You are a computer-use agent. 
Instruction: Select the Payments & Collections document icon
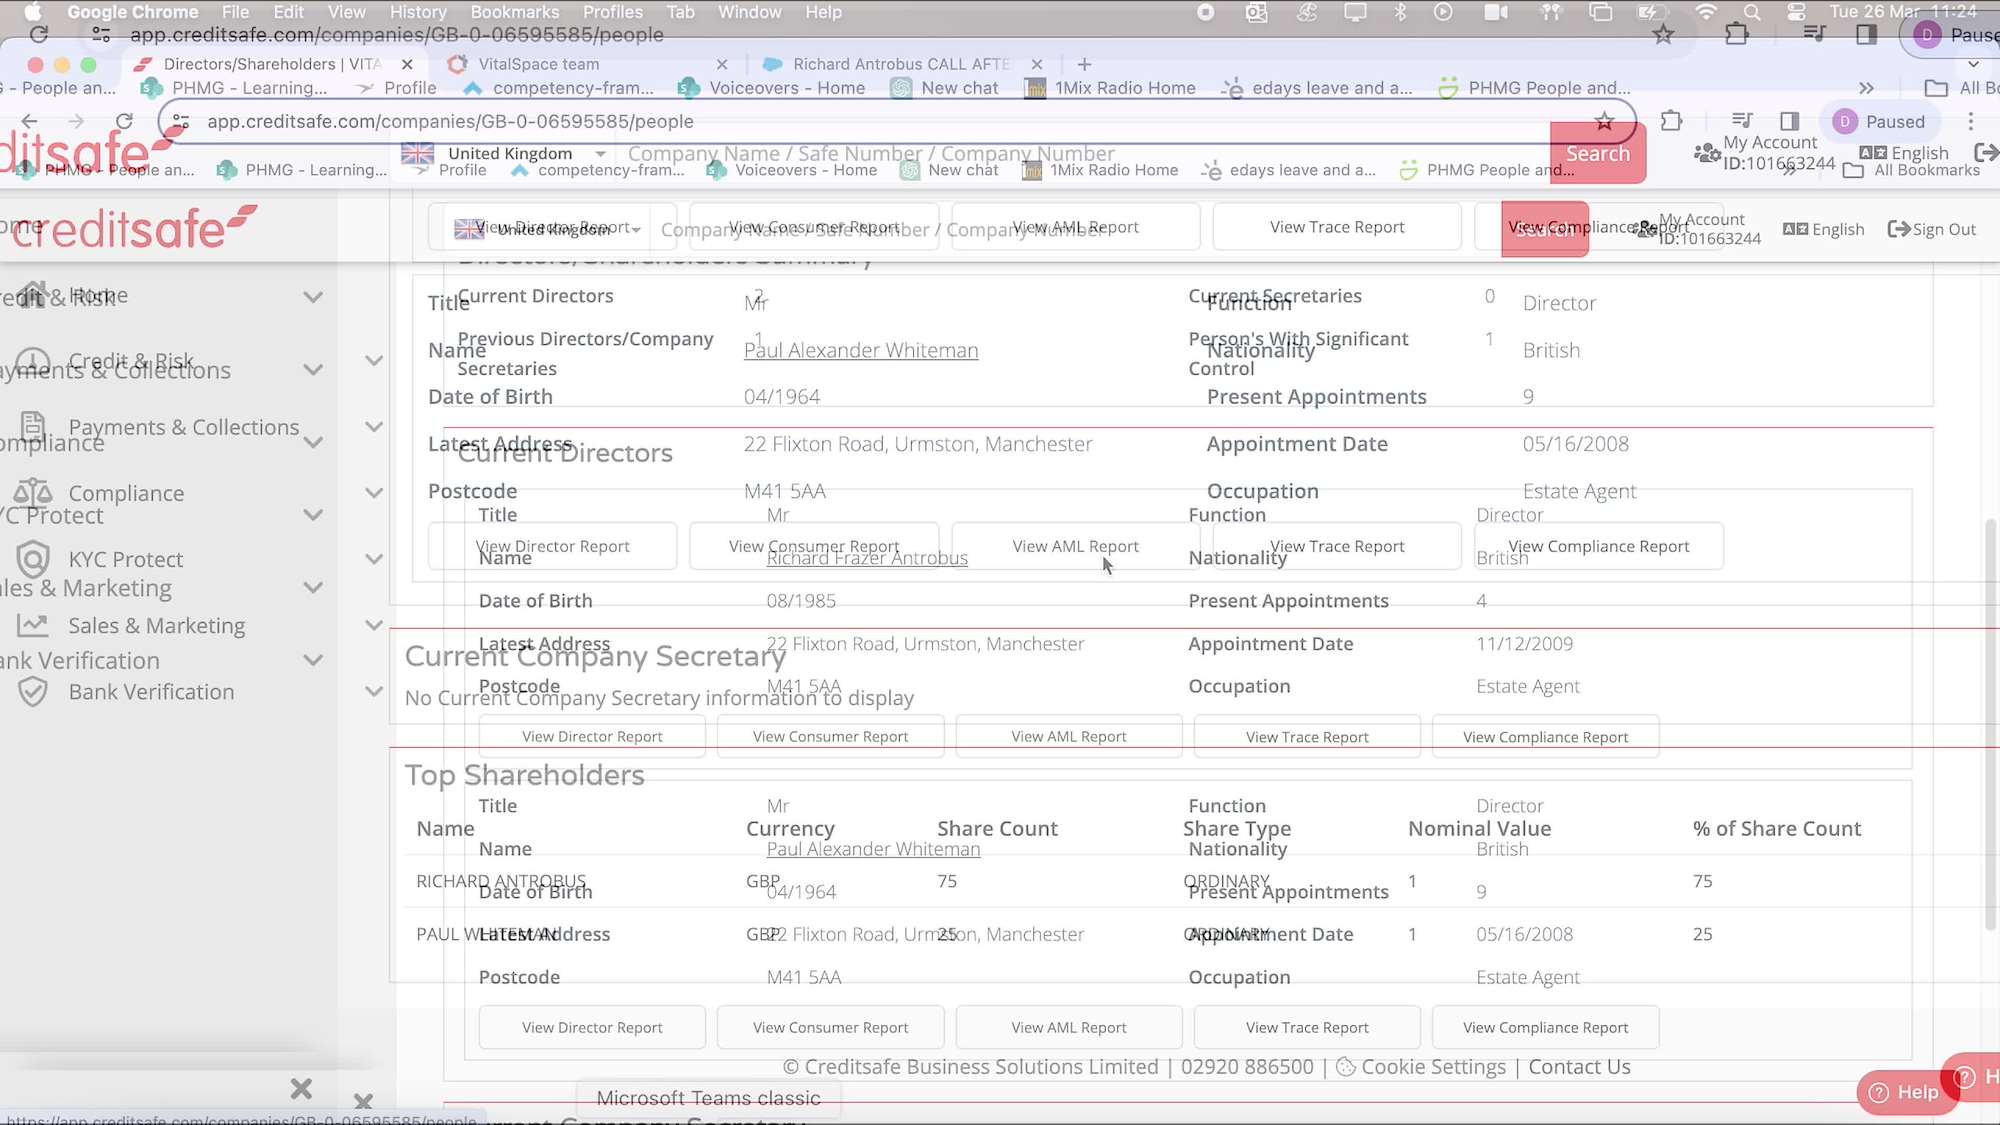pyautogui.click(x=33, y=427)
